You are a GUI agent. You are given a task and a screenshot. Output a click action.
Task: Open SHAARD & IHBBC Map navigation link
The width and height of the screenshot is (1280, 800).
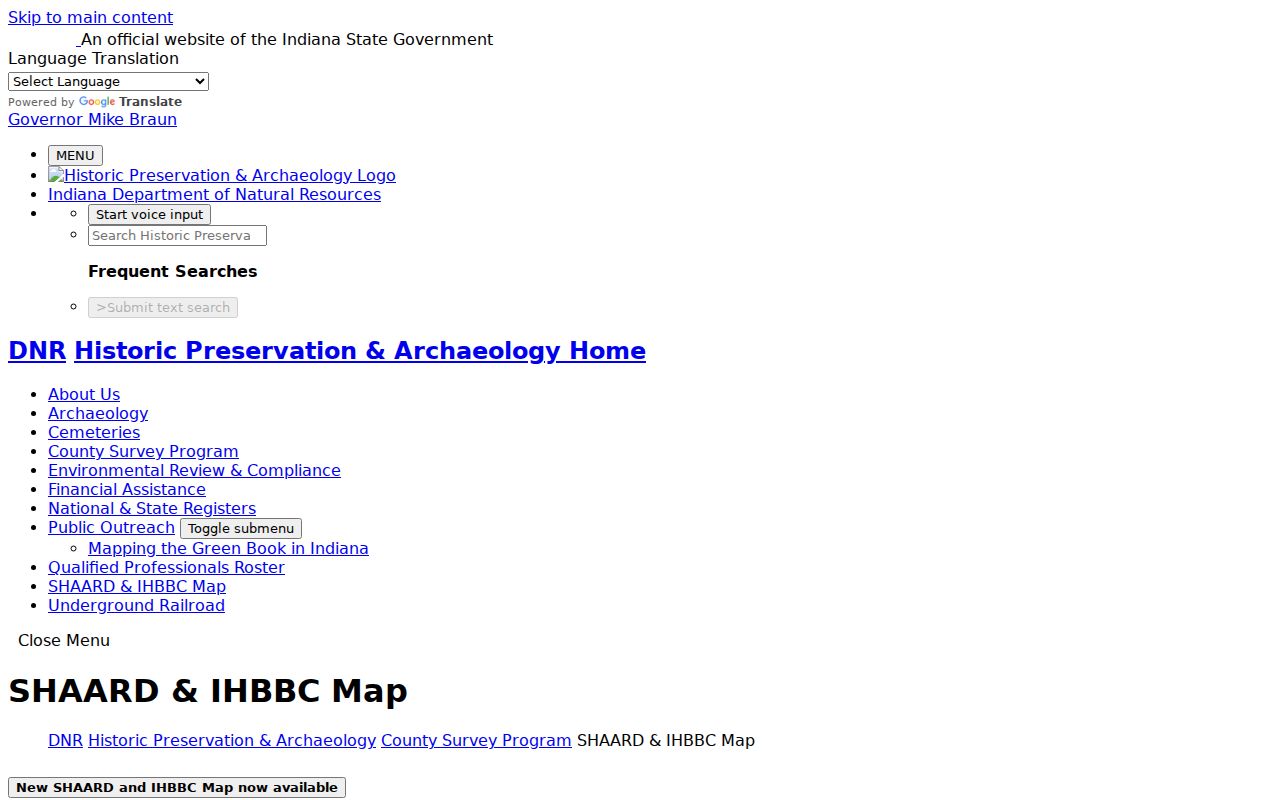[x=137, y=586]
